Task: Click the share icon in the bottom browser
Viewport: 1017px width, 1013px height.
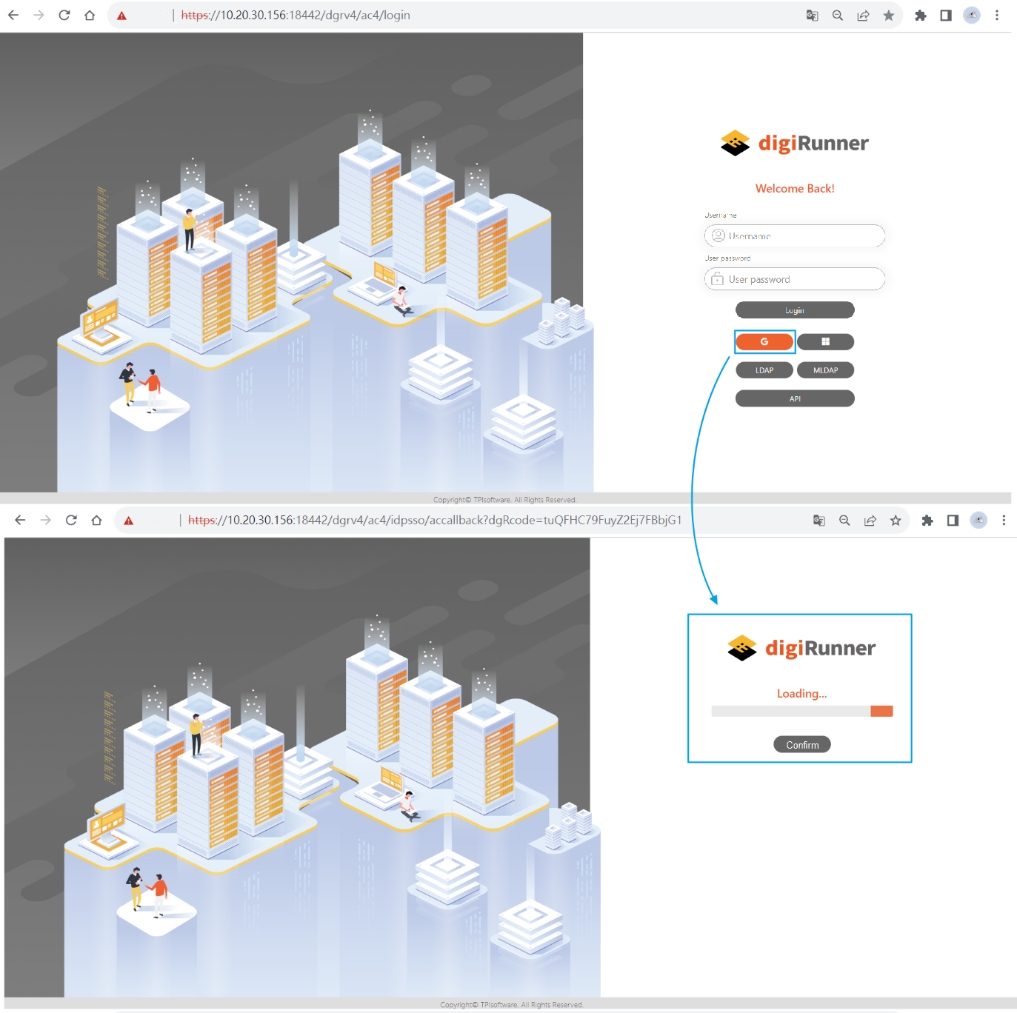Action: pos(870,520)
